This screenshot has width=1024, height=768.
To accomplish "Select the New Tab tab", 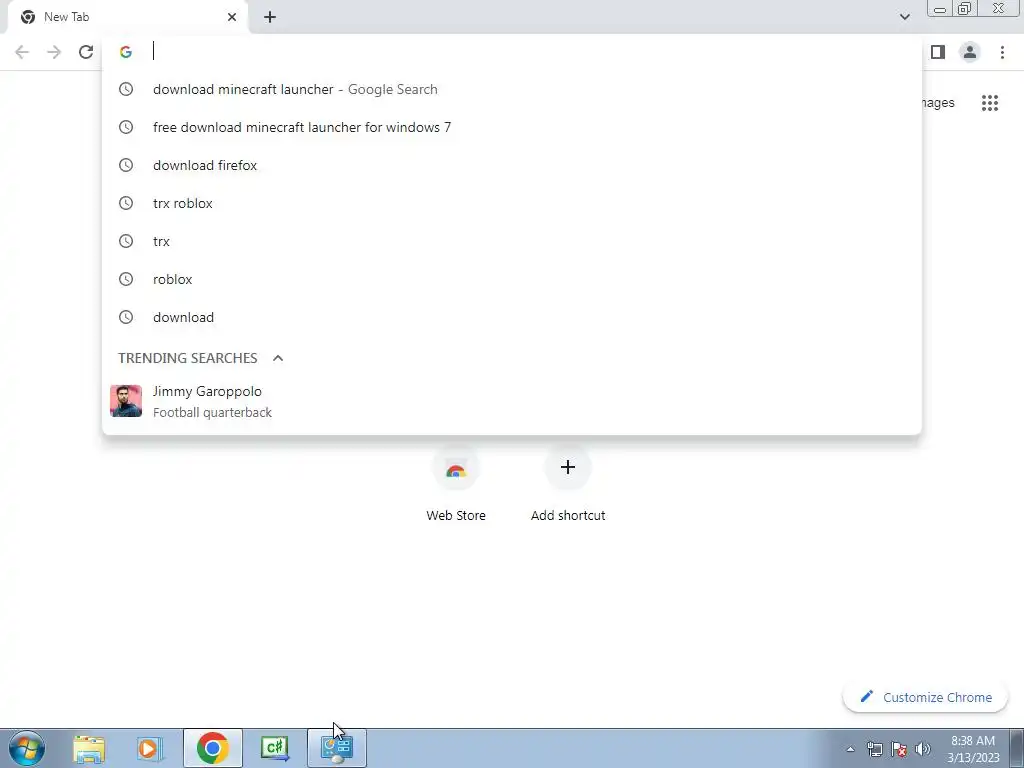I will [x=129, y=17].
